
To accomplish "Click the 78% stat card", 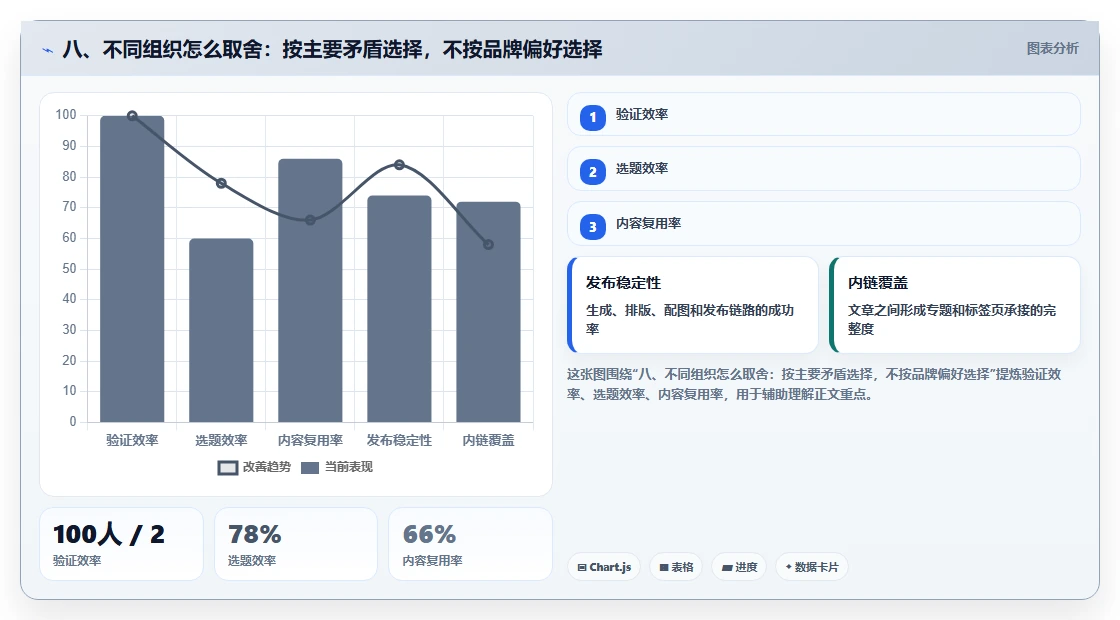I will (x=296, y=544).
